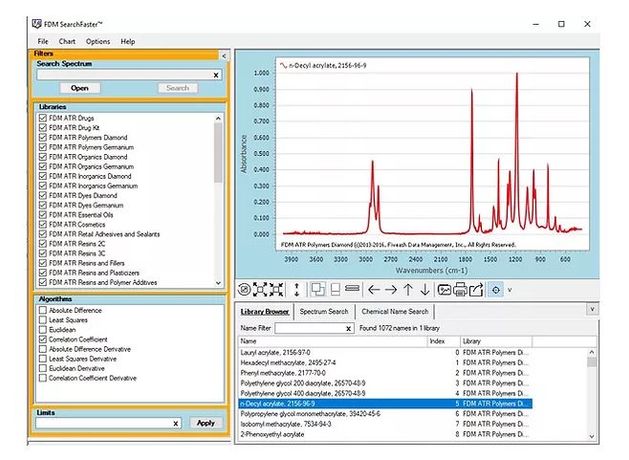Click Libraries list scroll-up arrow
Image resolution: width=629 pixels, height=460 pixels.
218,118
